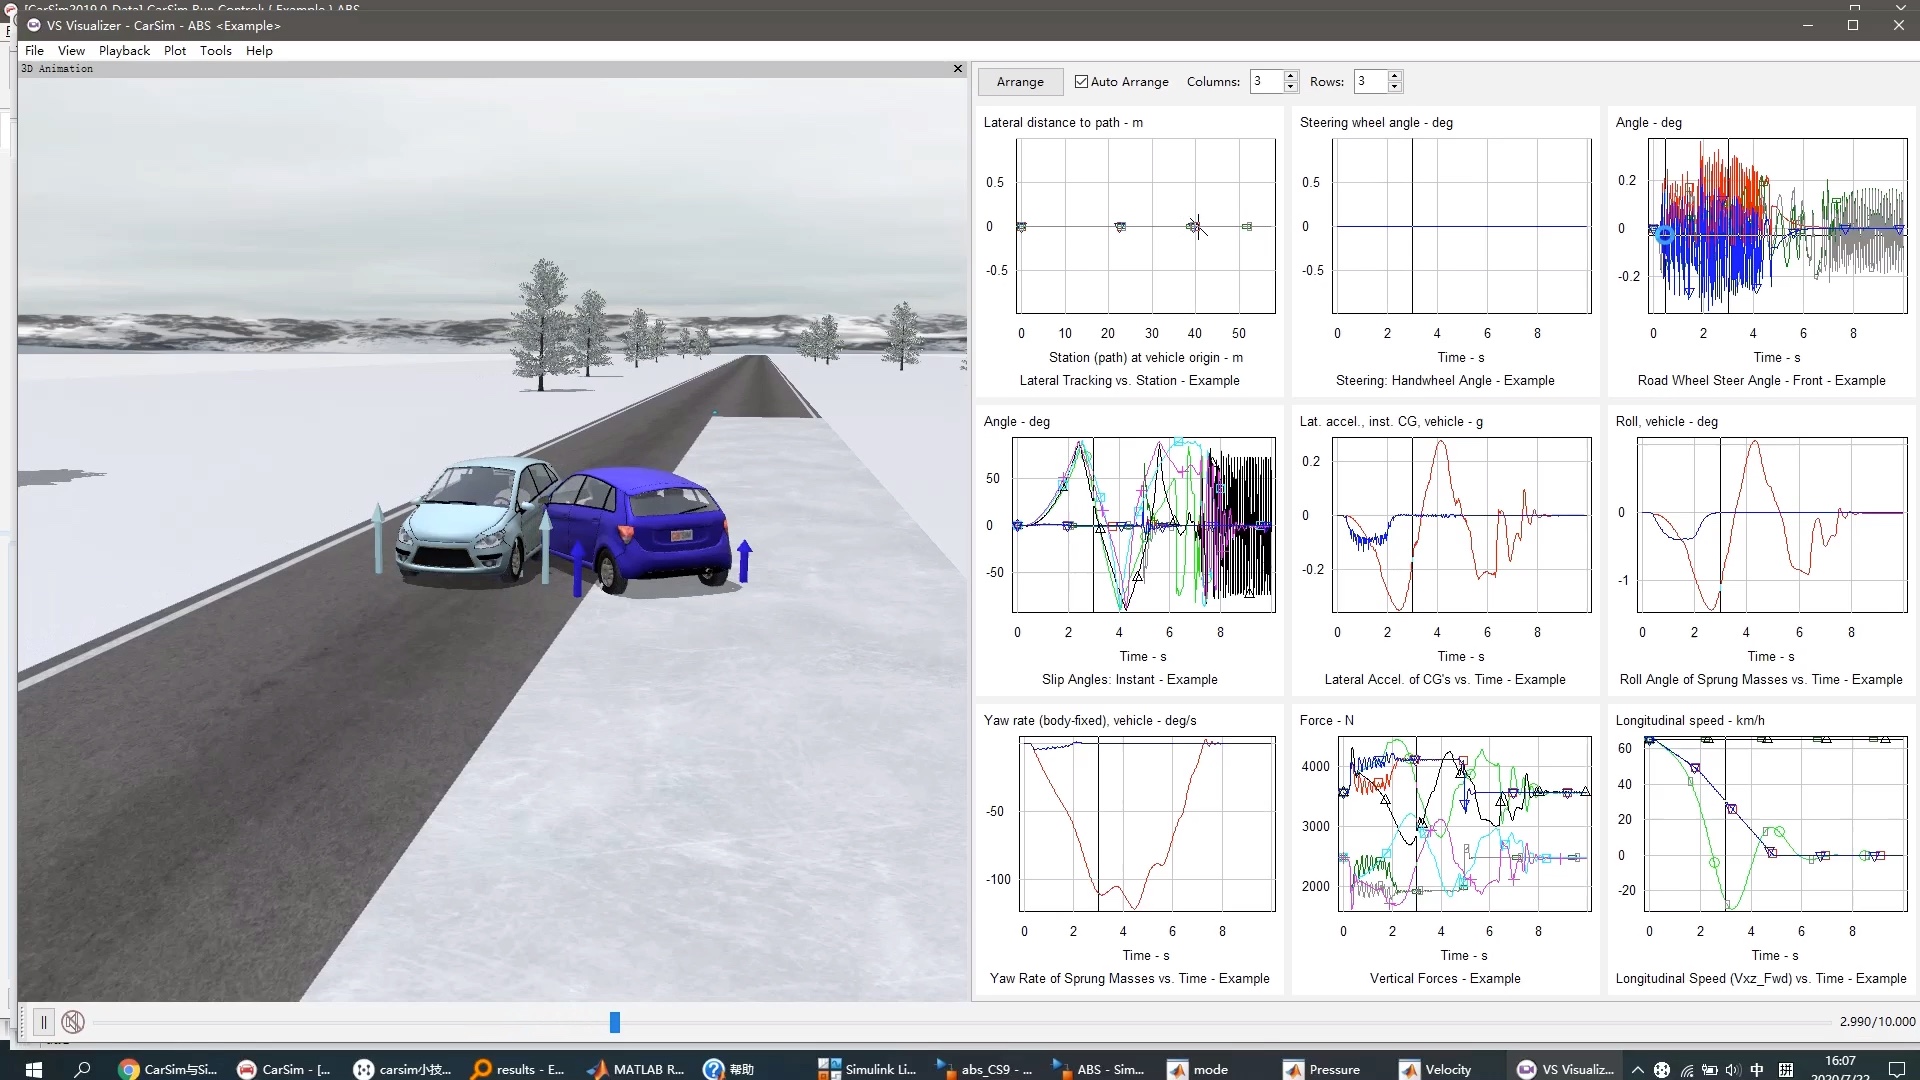This screenshot has height=1080, width=1920.
Task: Open the Plot menu
Action: pyautogui.click(x=175, y=50)
